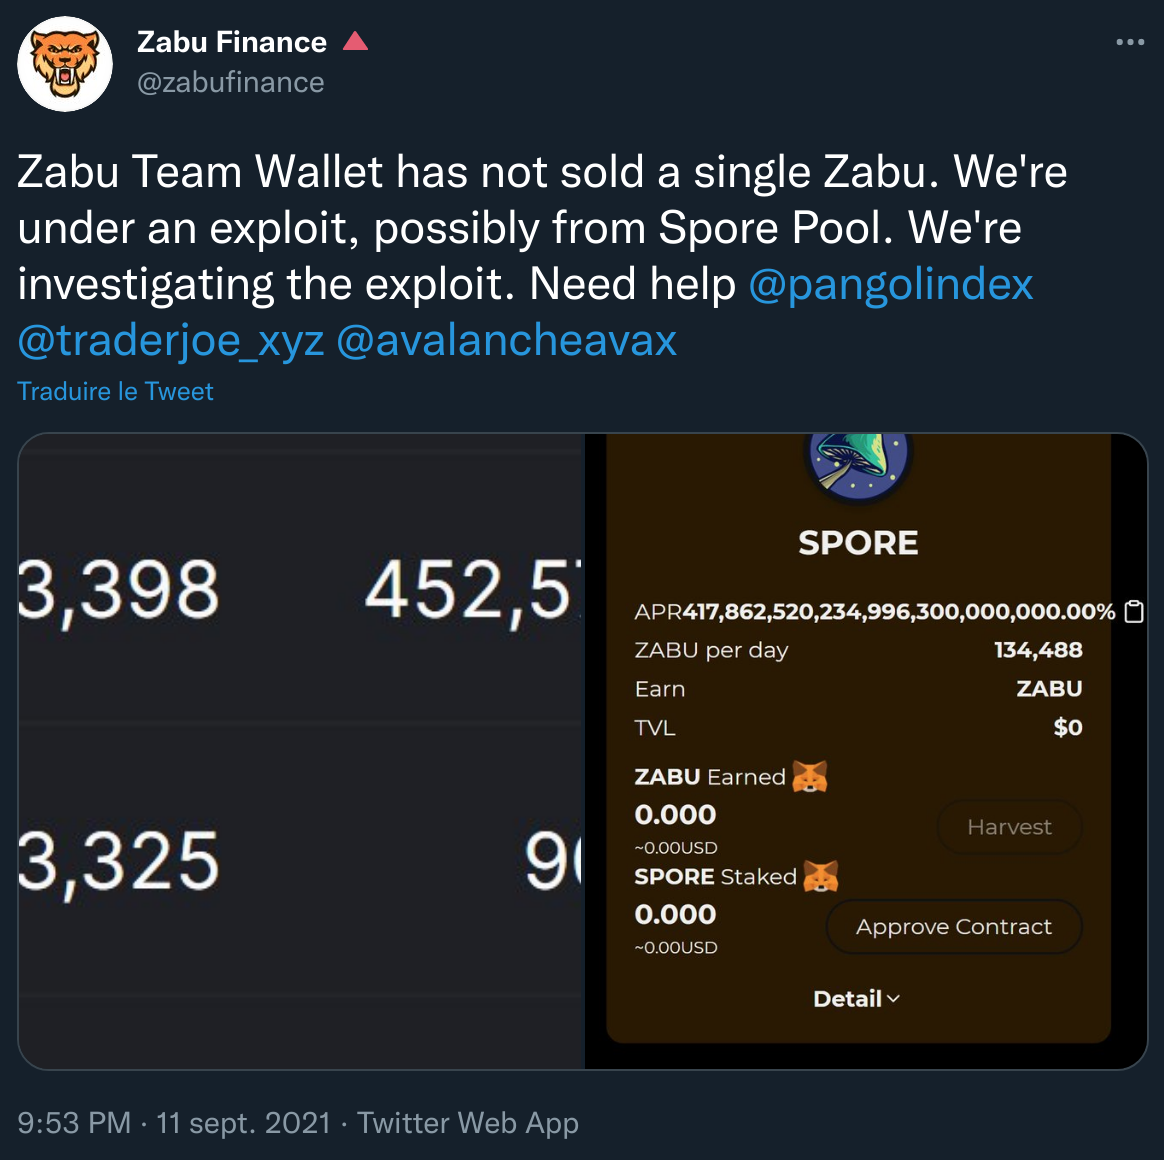Open the @pangolindex mention
The image size is (1164, 1160).
890,284
